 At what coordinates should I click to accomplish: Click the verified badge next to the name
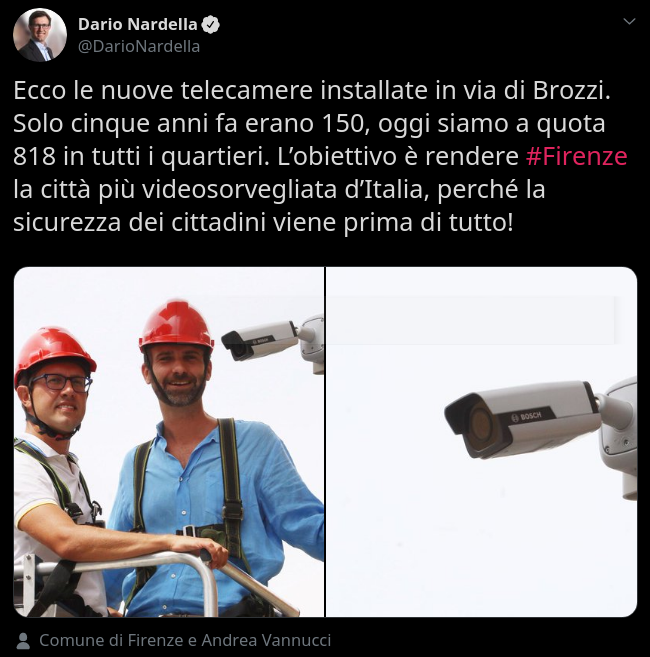tap(210, 25)
